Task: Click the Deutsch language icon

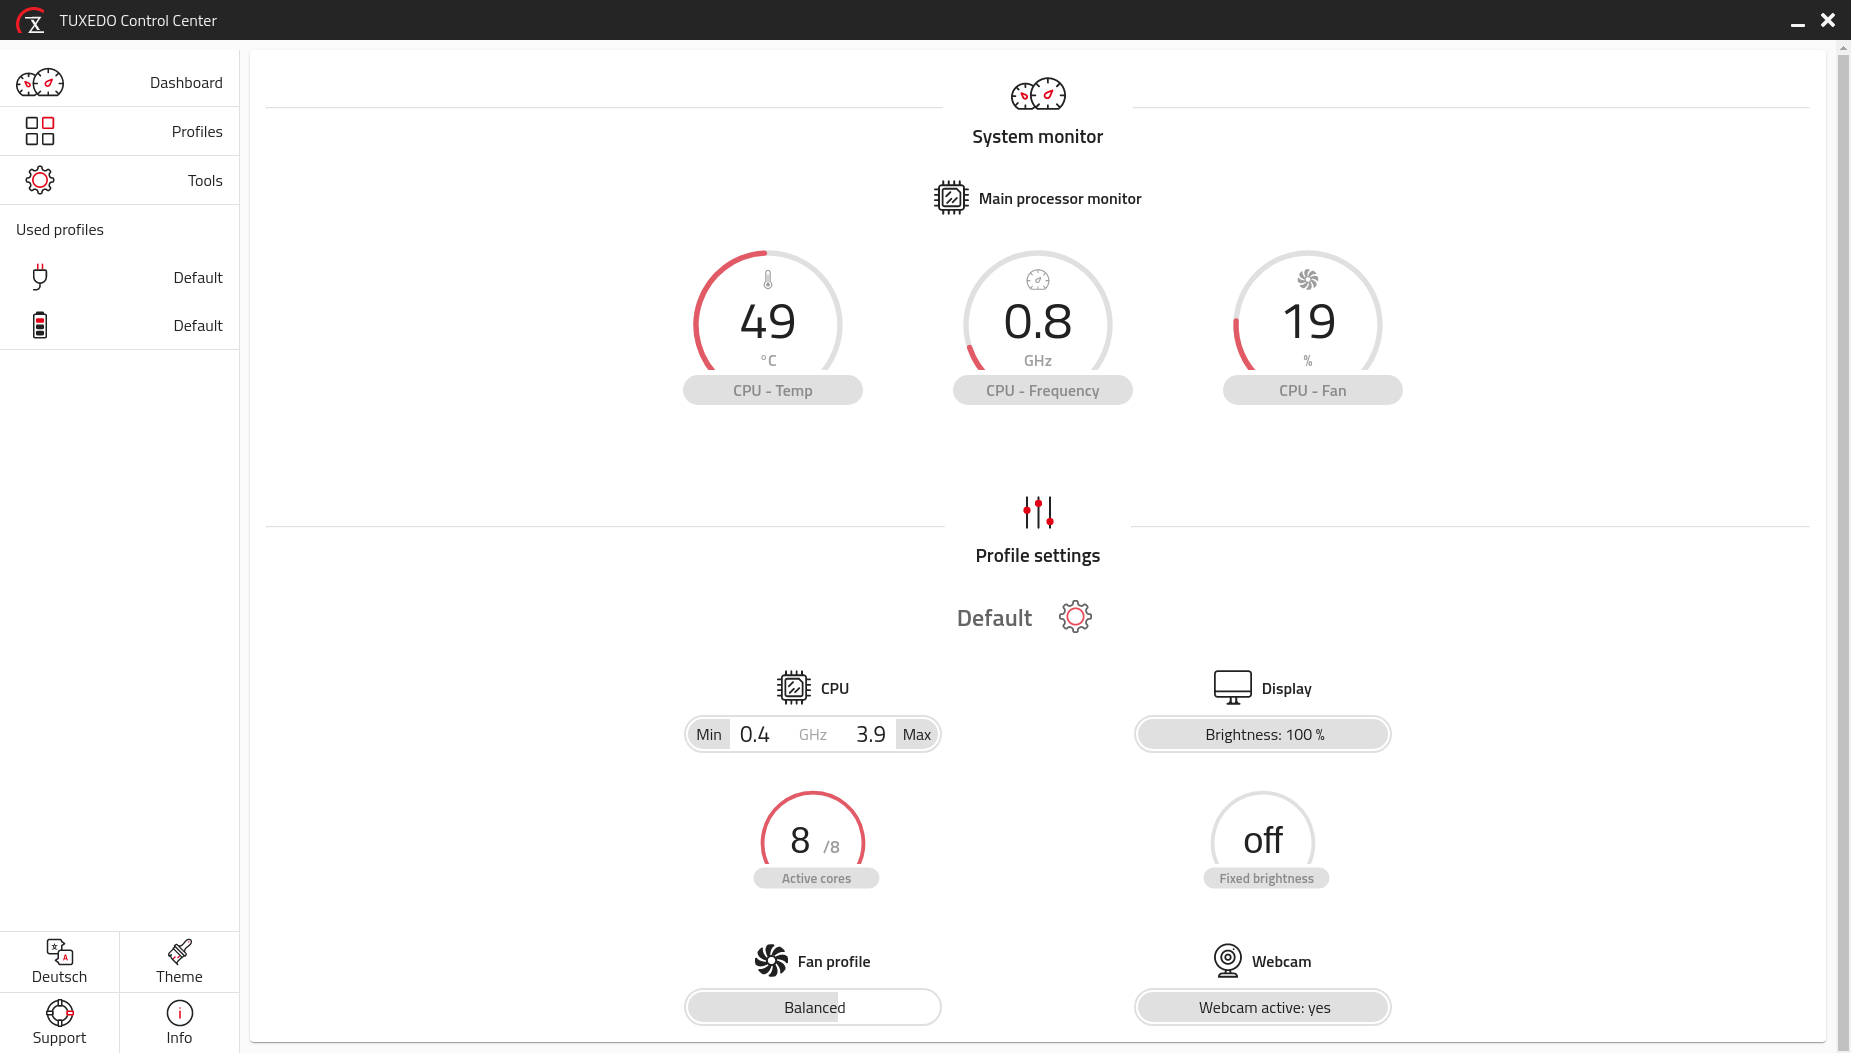Action: click(60, 951)
